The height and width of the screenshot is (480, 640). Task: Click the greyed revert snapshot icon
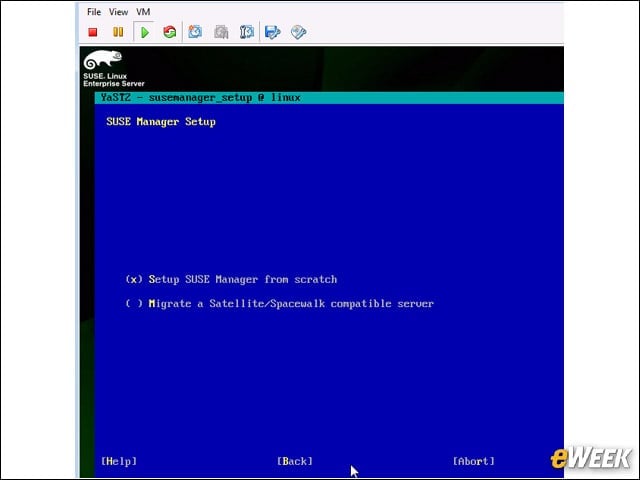pos(221,32)
